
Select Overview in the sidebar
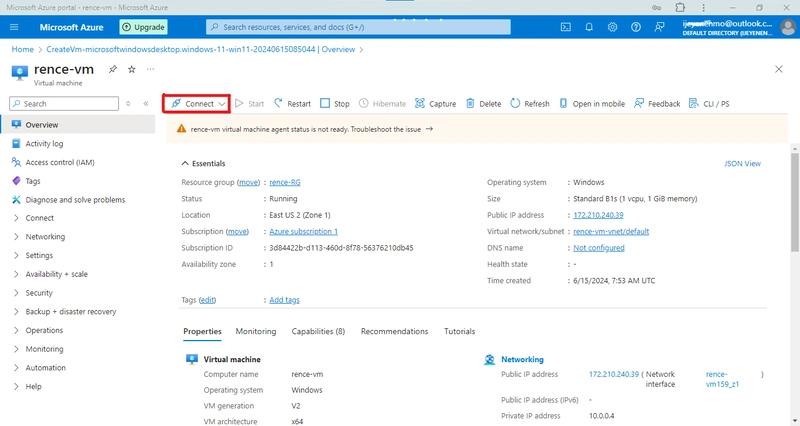click(42, 125)
